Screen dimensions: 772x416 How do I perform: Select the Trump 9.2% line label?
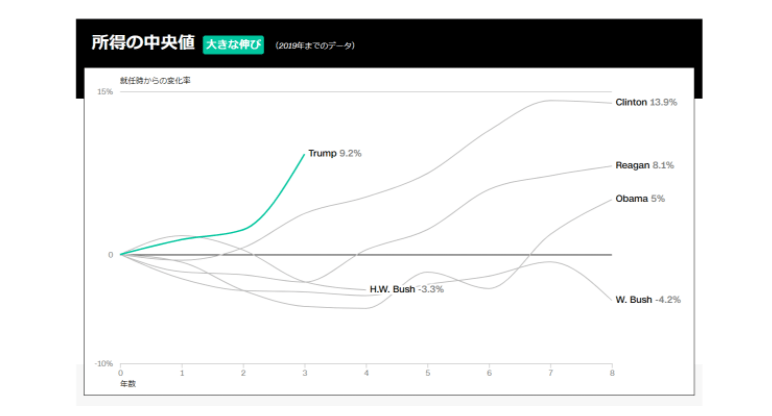coord(335,153)
